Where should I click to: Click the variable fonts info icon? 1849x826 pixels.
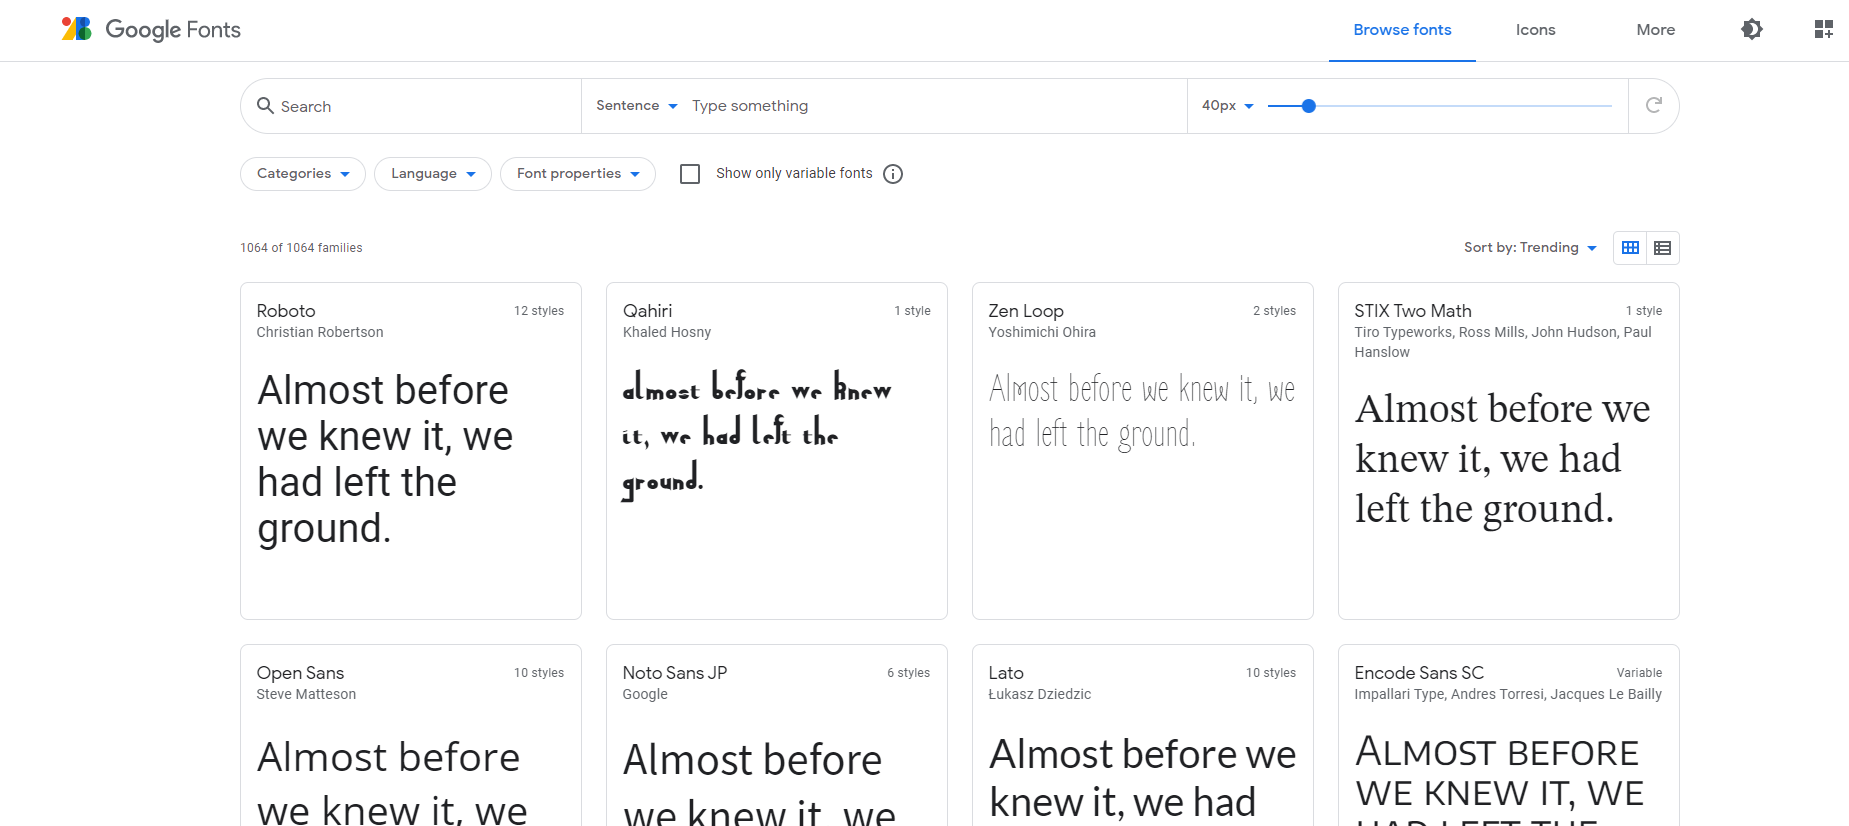pos(893,174)
